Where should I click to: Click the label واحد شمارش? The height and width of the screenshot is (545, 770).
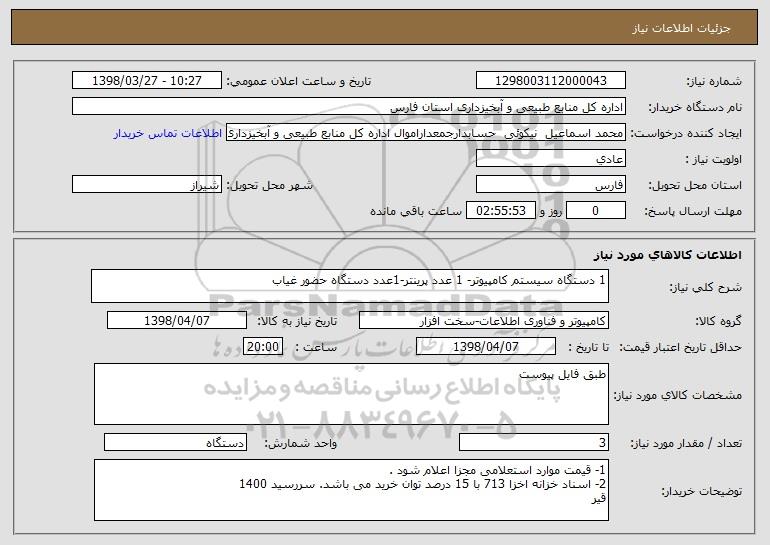[301, 443]
